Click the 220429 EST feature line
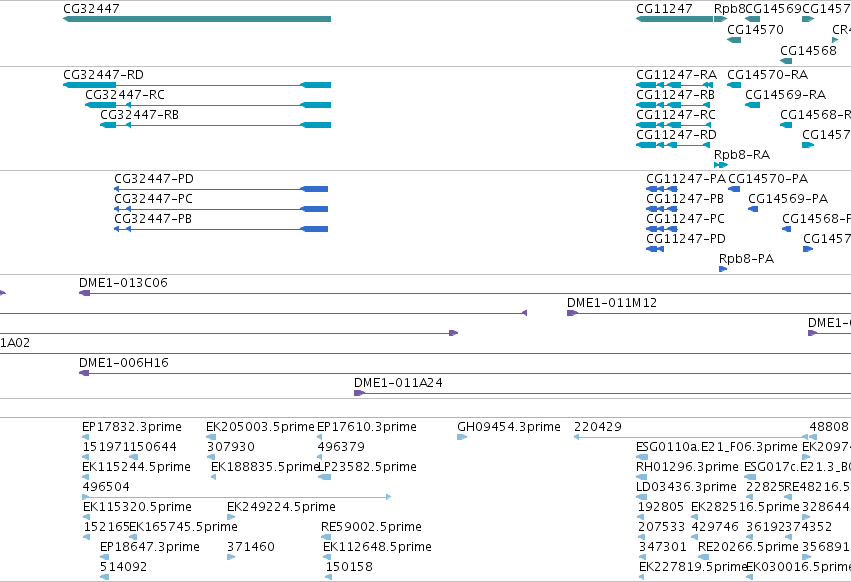The width and height of the screenshot is (851, 582). 691,437
